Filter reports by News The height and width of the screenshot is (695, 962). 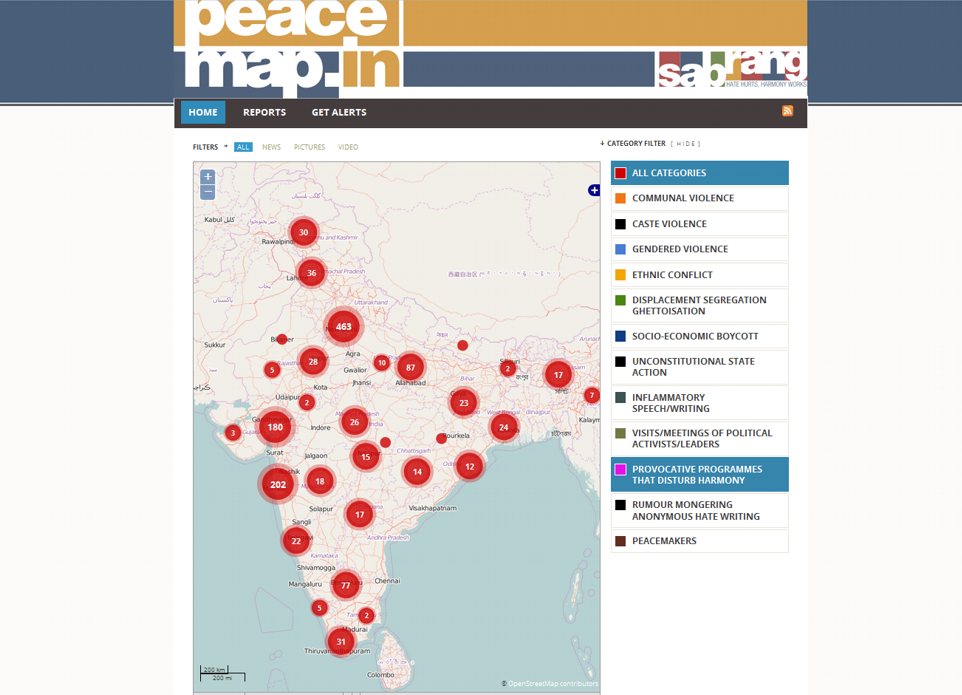point(271,147)
